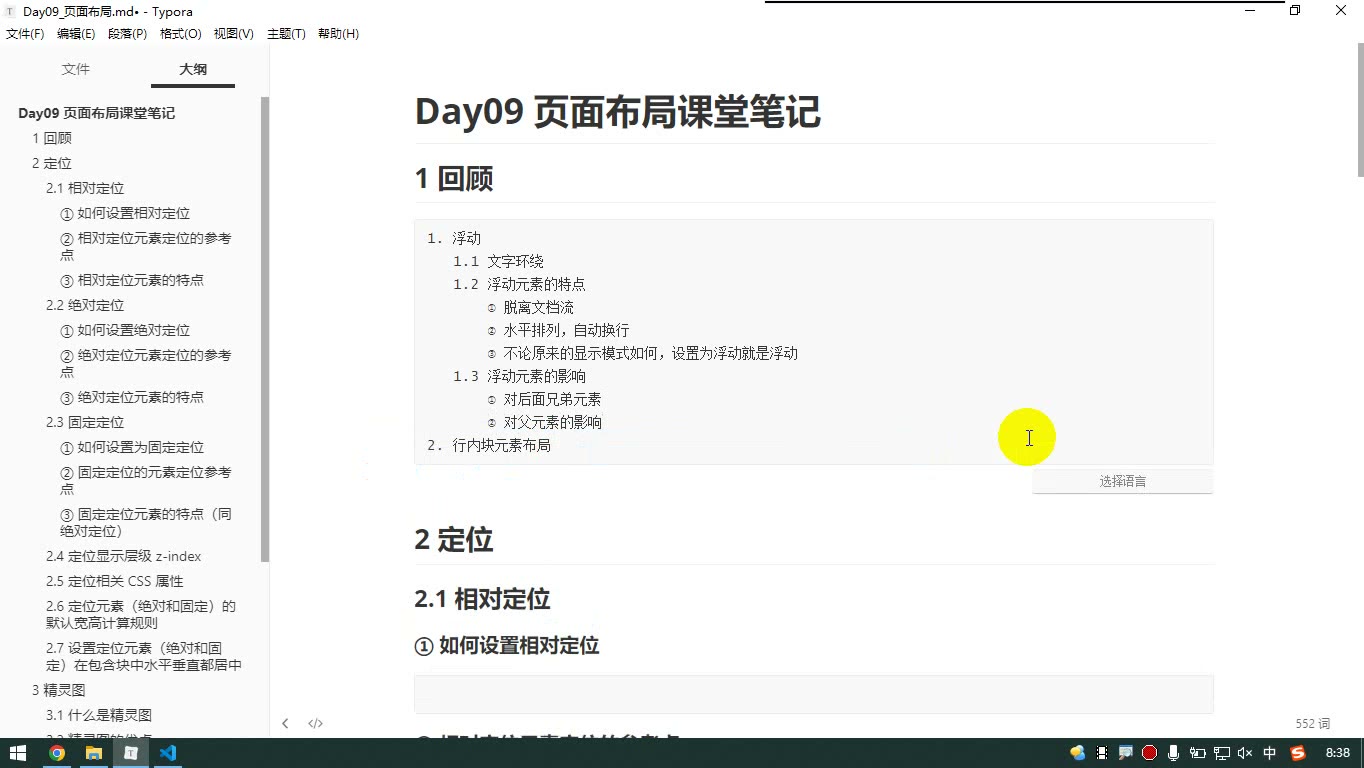Jump to outline item 3 精灵图
Image resolution: width=1364 pixels, height=768 pixels.
59,690
